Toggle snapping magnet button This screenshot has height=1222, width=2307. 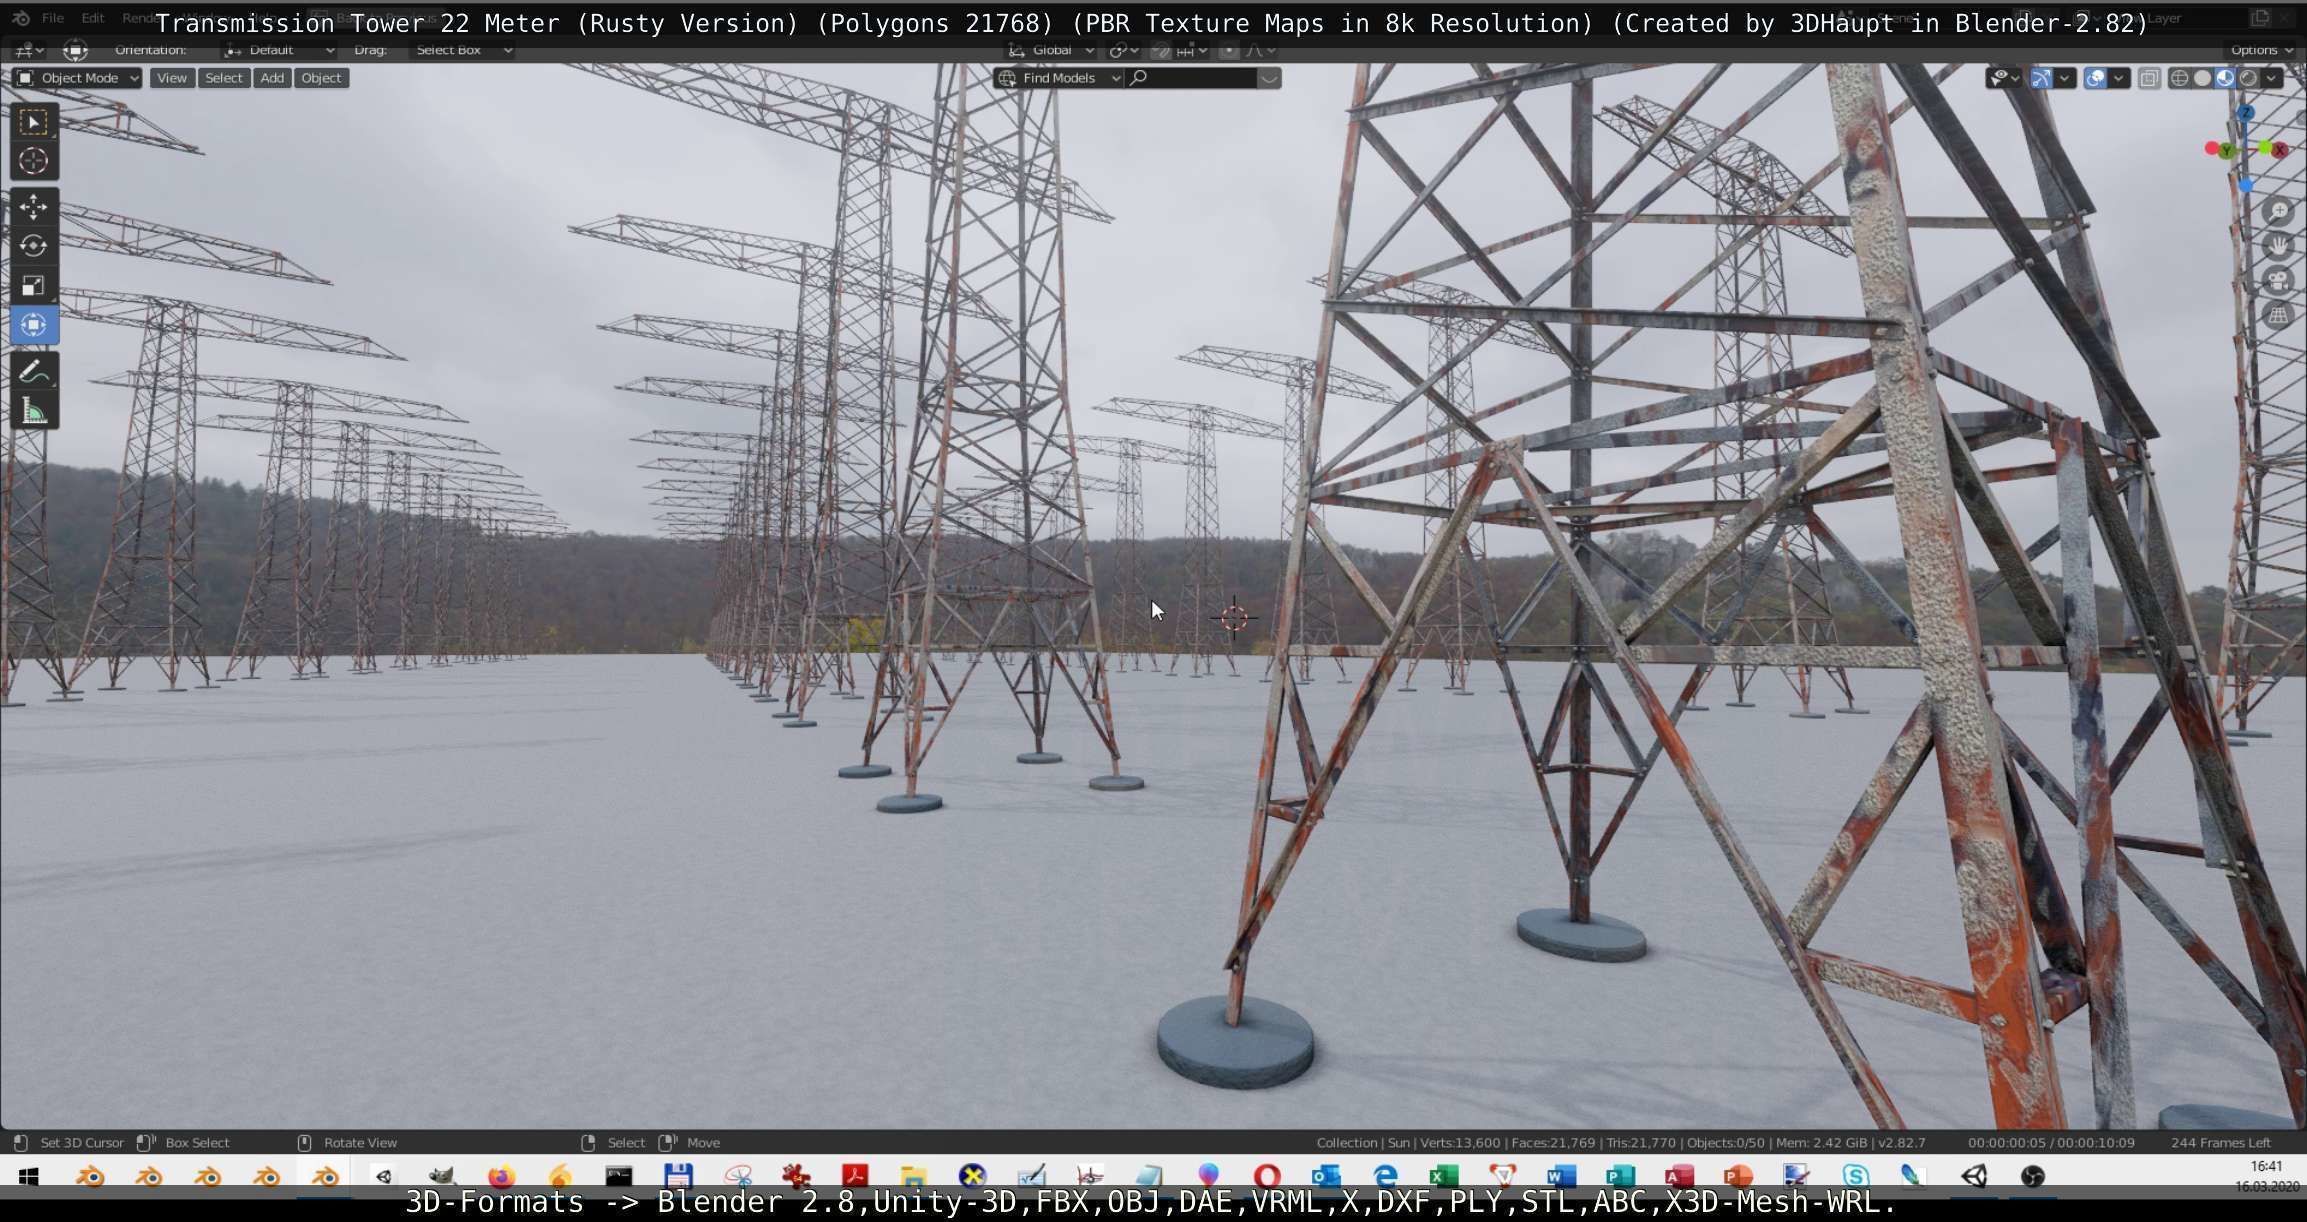click(x=1160, y=50)
